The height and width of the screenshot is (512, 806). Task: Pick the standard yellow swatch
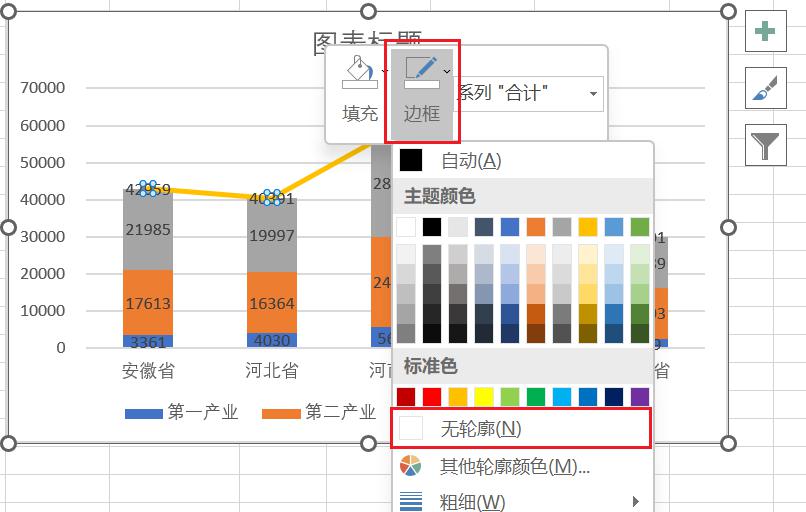point(484,397)
